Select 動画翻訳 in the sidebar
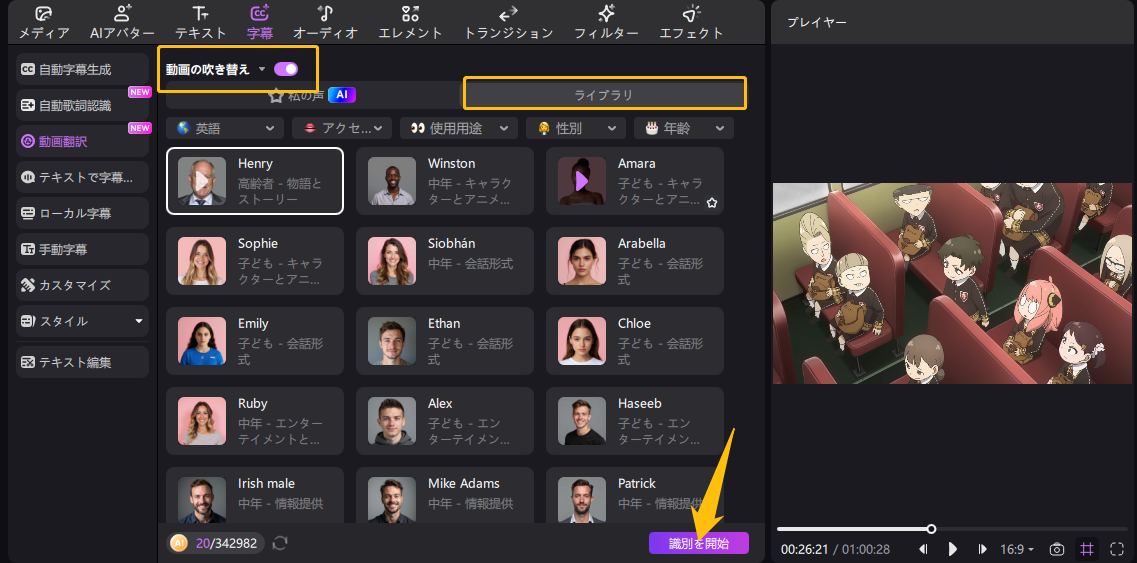The height and width of the screenshot is (563, 1137). (x=82, y=141)
